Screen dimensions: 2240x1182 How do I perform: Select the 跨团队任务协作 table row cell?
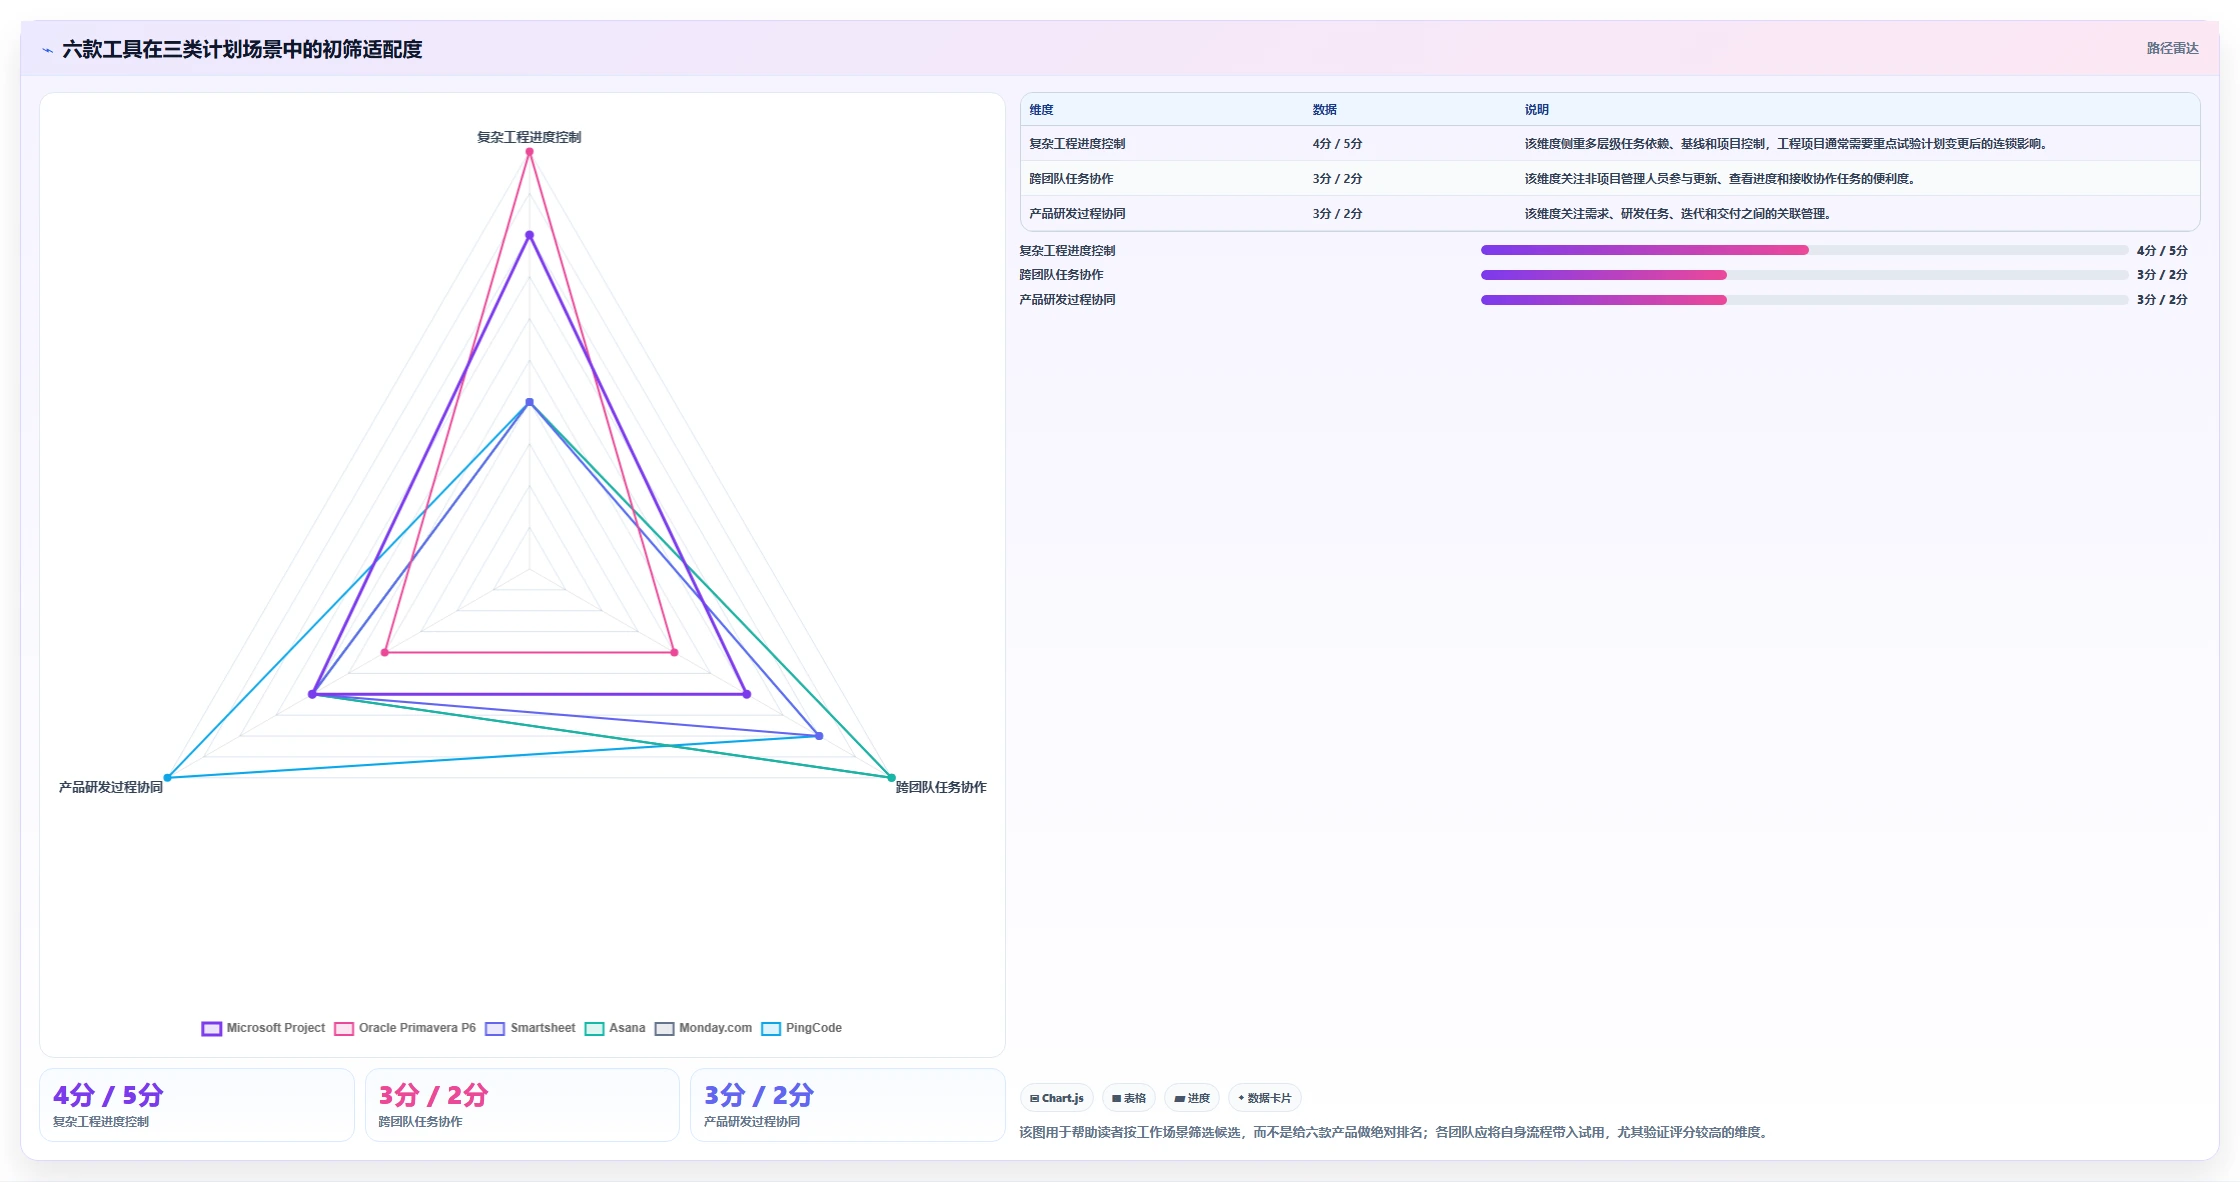pos(1071,179)
